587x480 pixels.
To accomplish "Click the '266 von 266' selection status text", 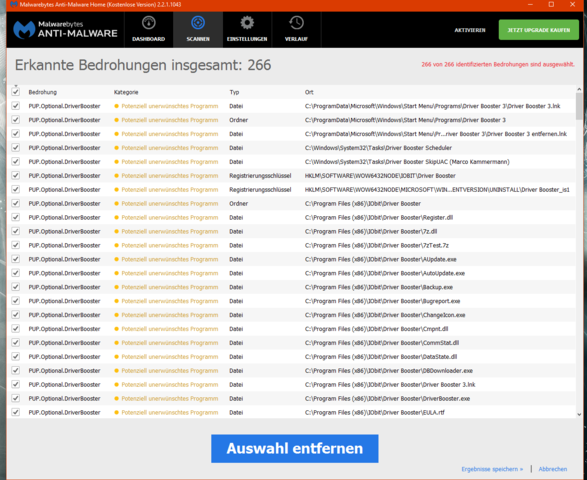I will pos(498,64).
